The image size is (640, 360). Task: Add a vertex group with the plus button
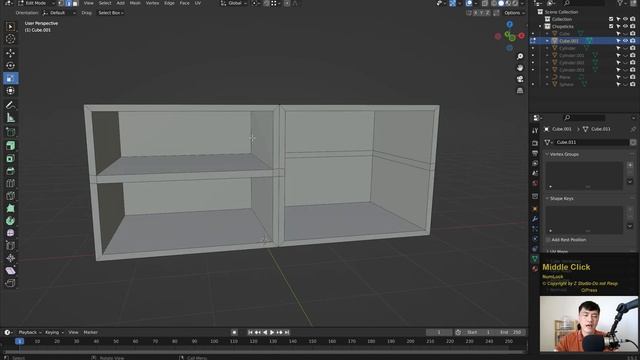click(x=630, y=165)
